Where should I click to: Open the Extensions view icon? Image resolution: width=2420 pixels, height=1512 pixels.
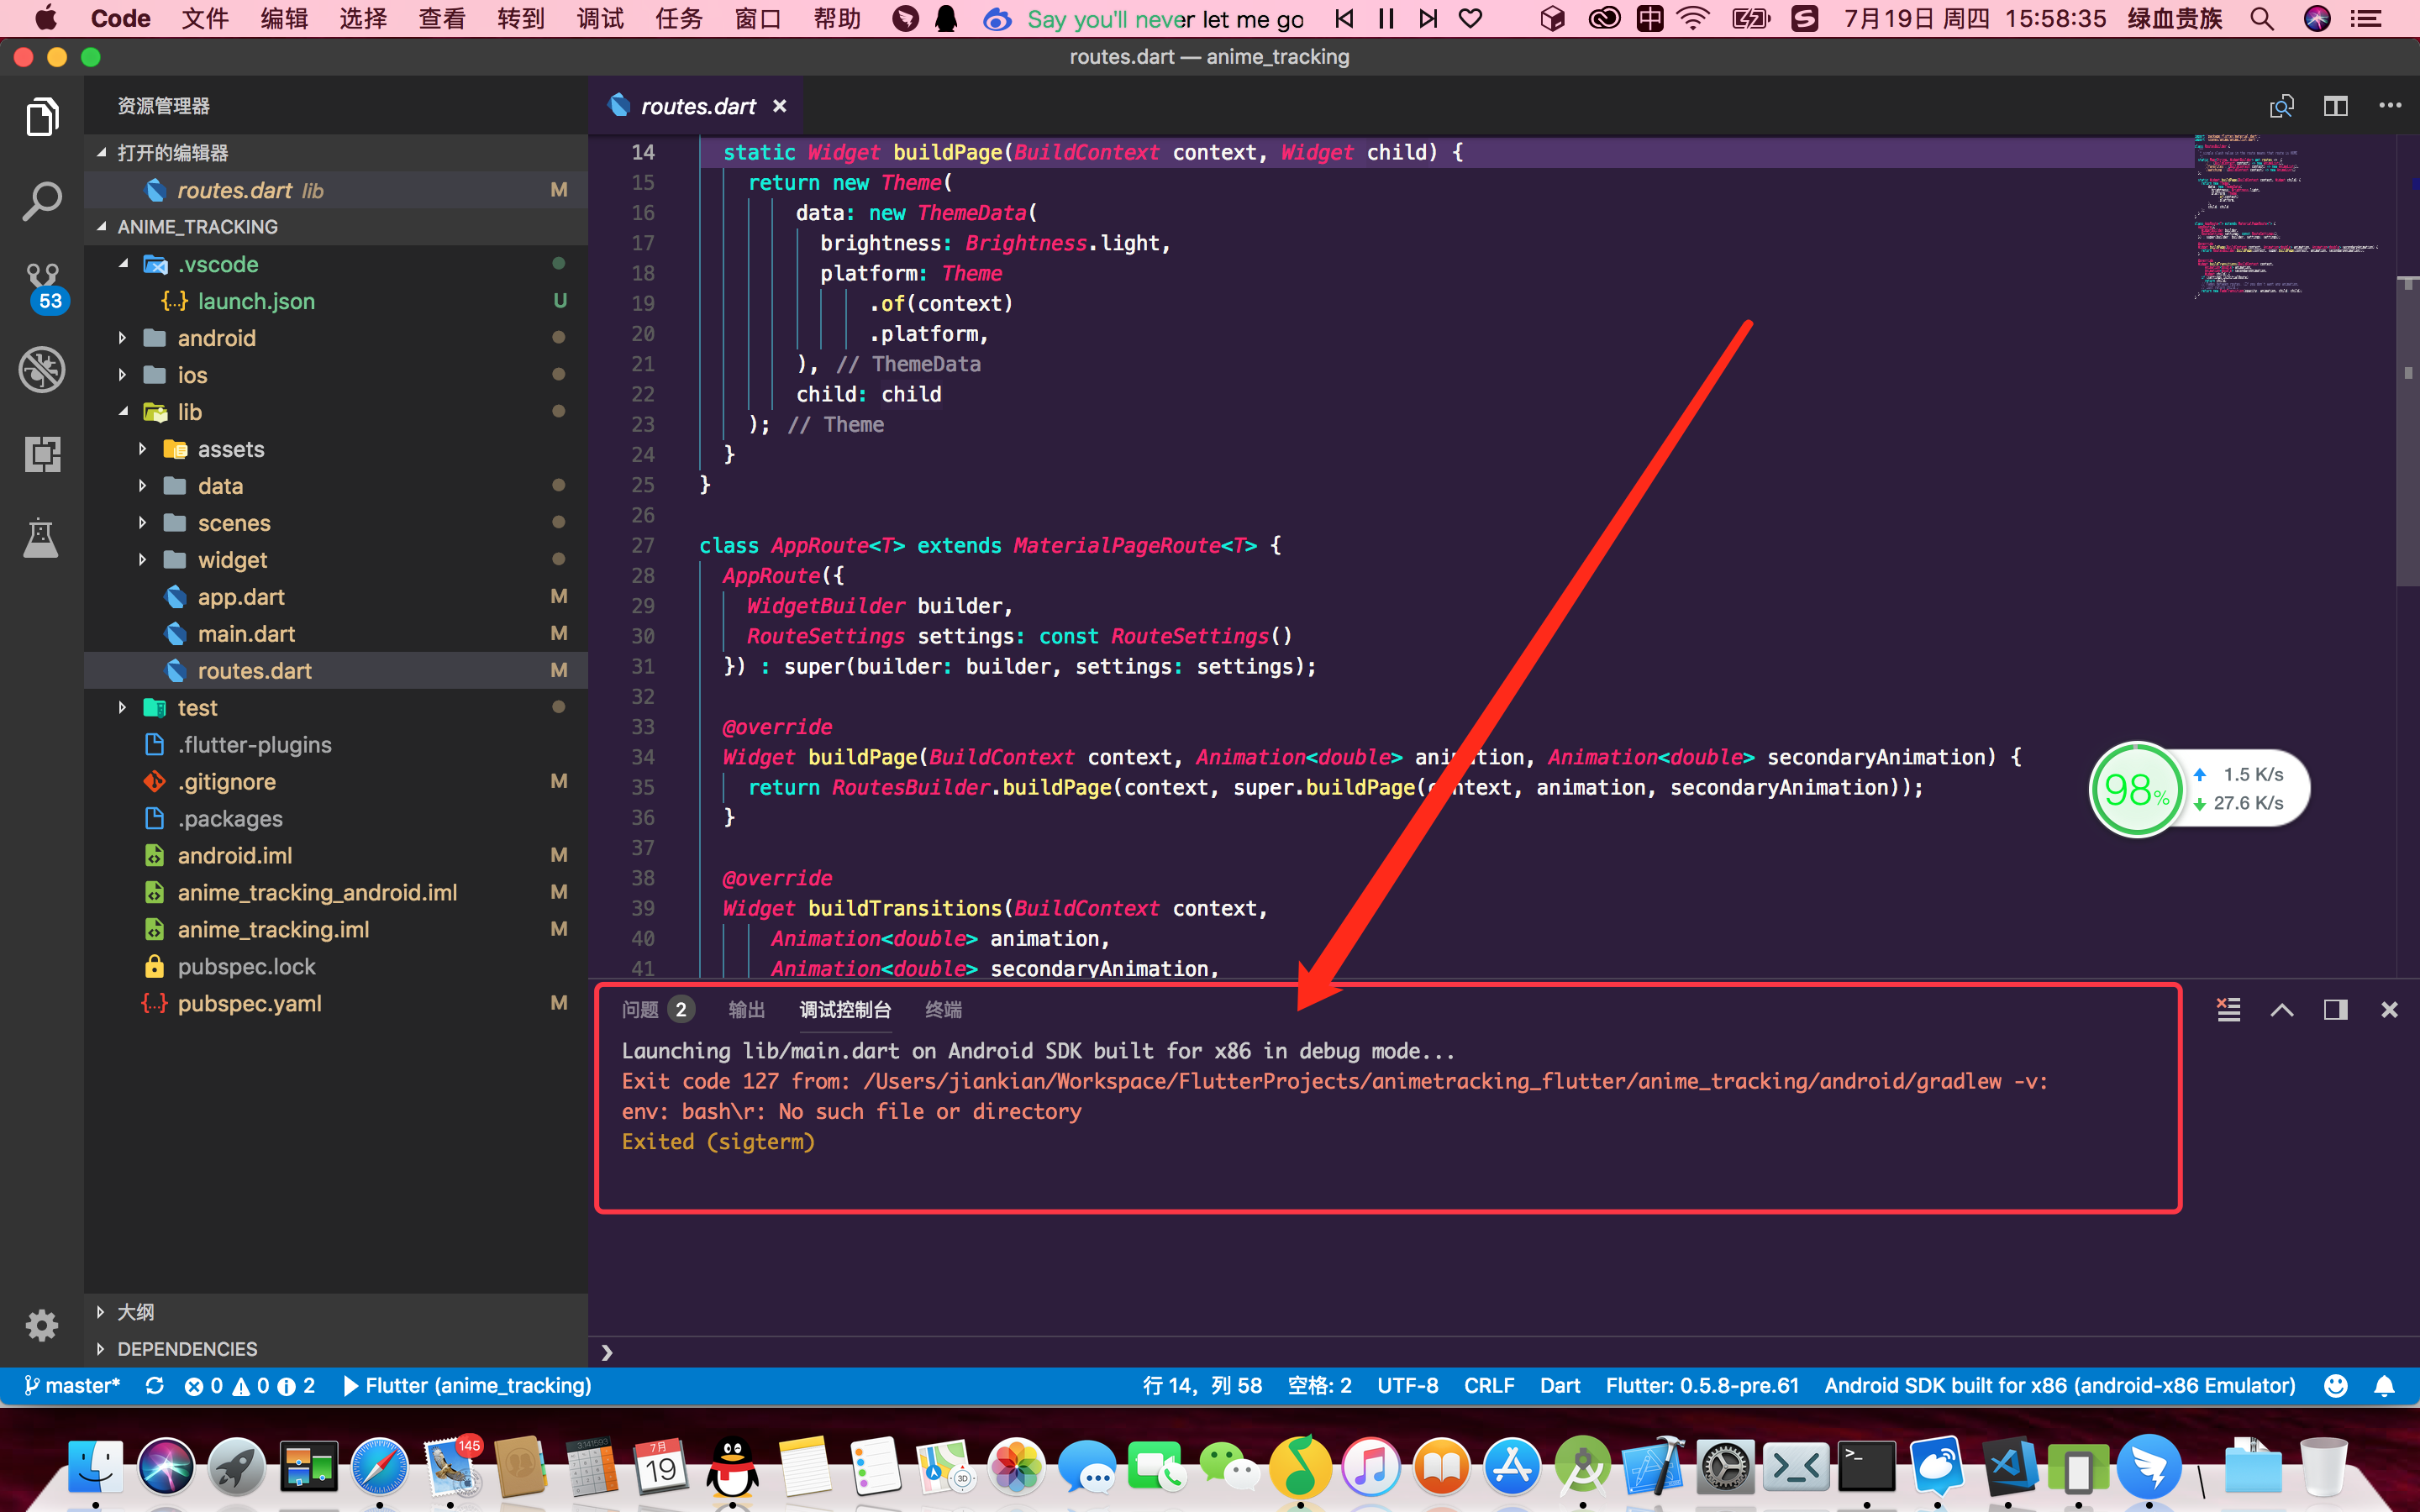click(x=42, y=455)
